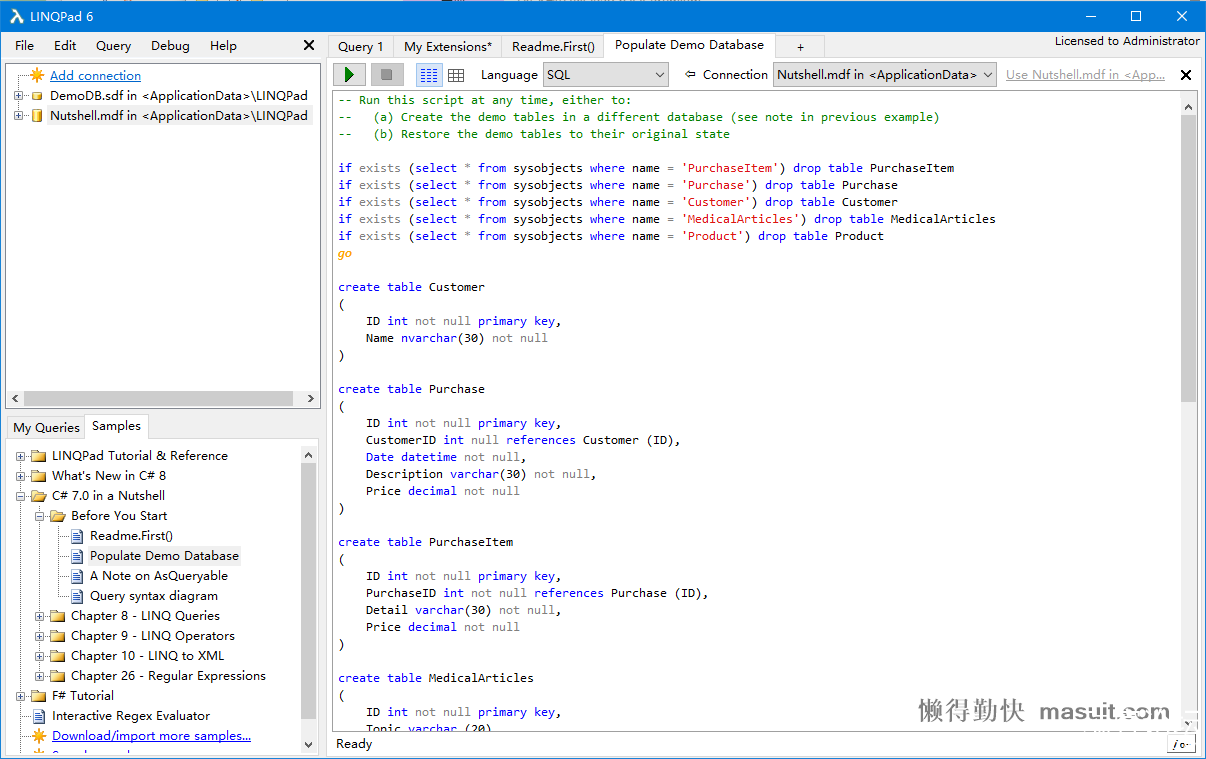This screenshot has width=1206, height=759.
Task: Expand the F# Tutorial node
Action: click(20, 696)
